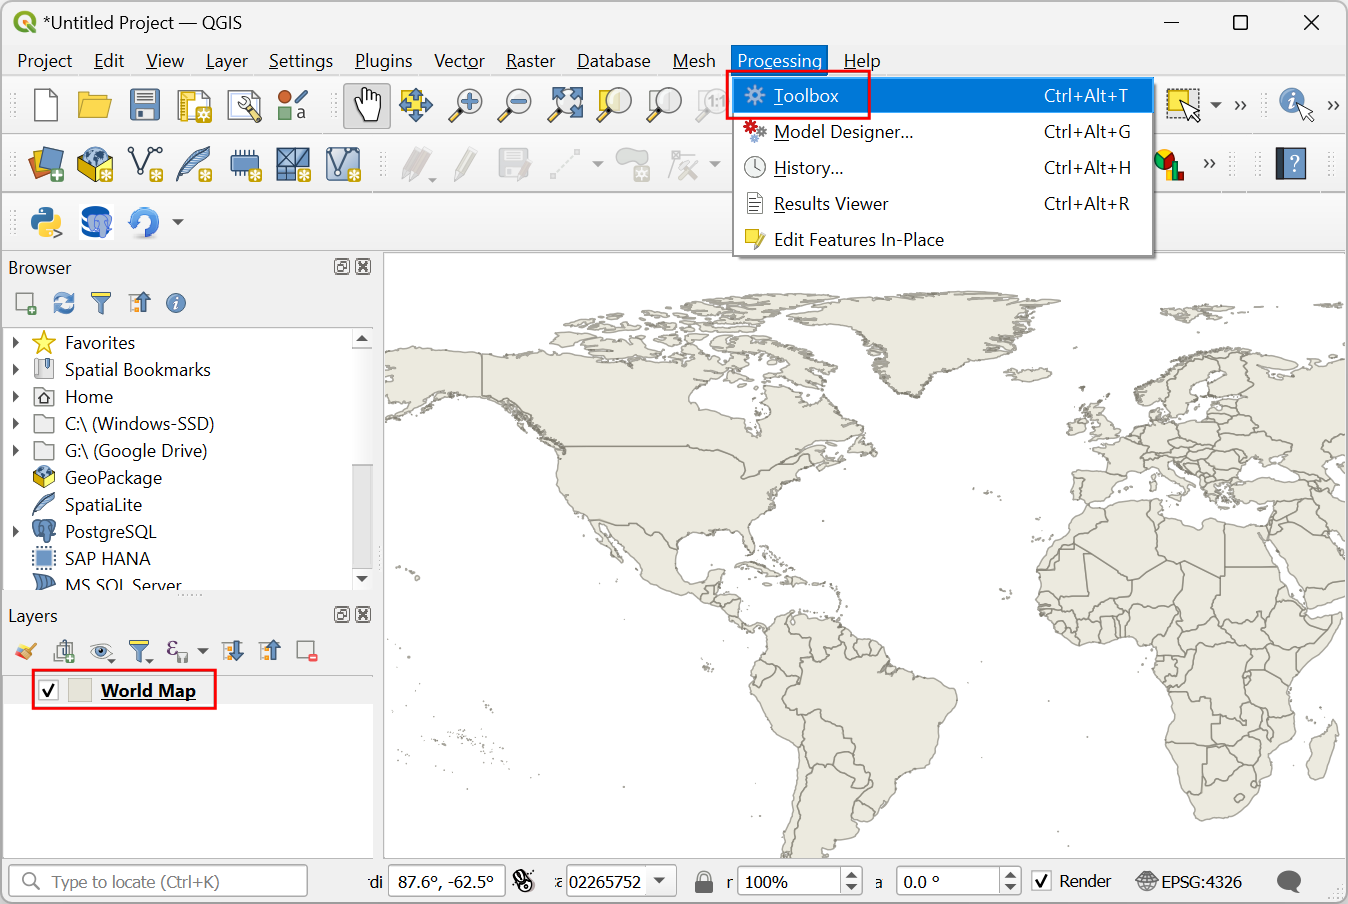
Task: Open the map scale dropdown arrow
Action: 660,881
